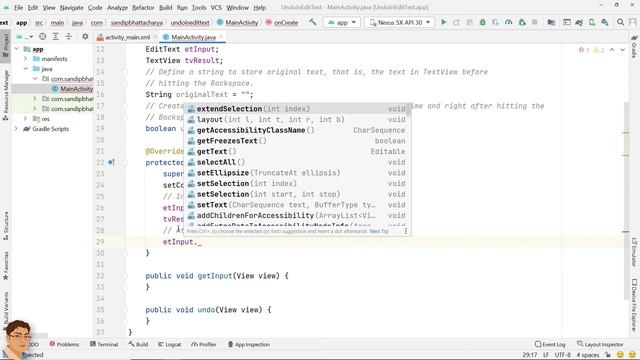Open the SDK Manager icon

(x=605, y=22)
